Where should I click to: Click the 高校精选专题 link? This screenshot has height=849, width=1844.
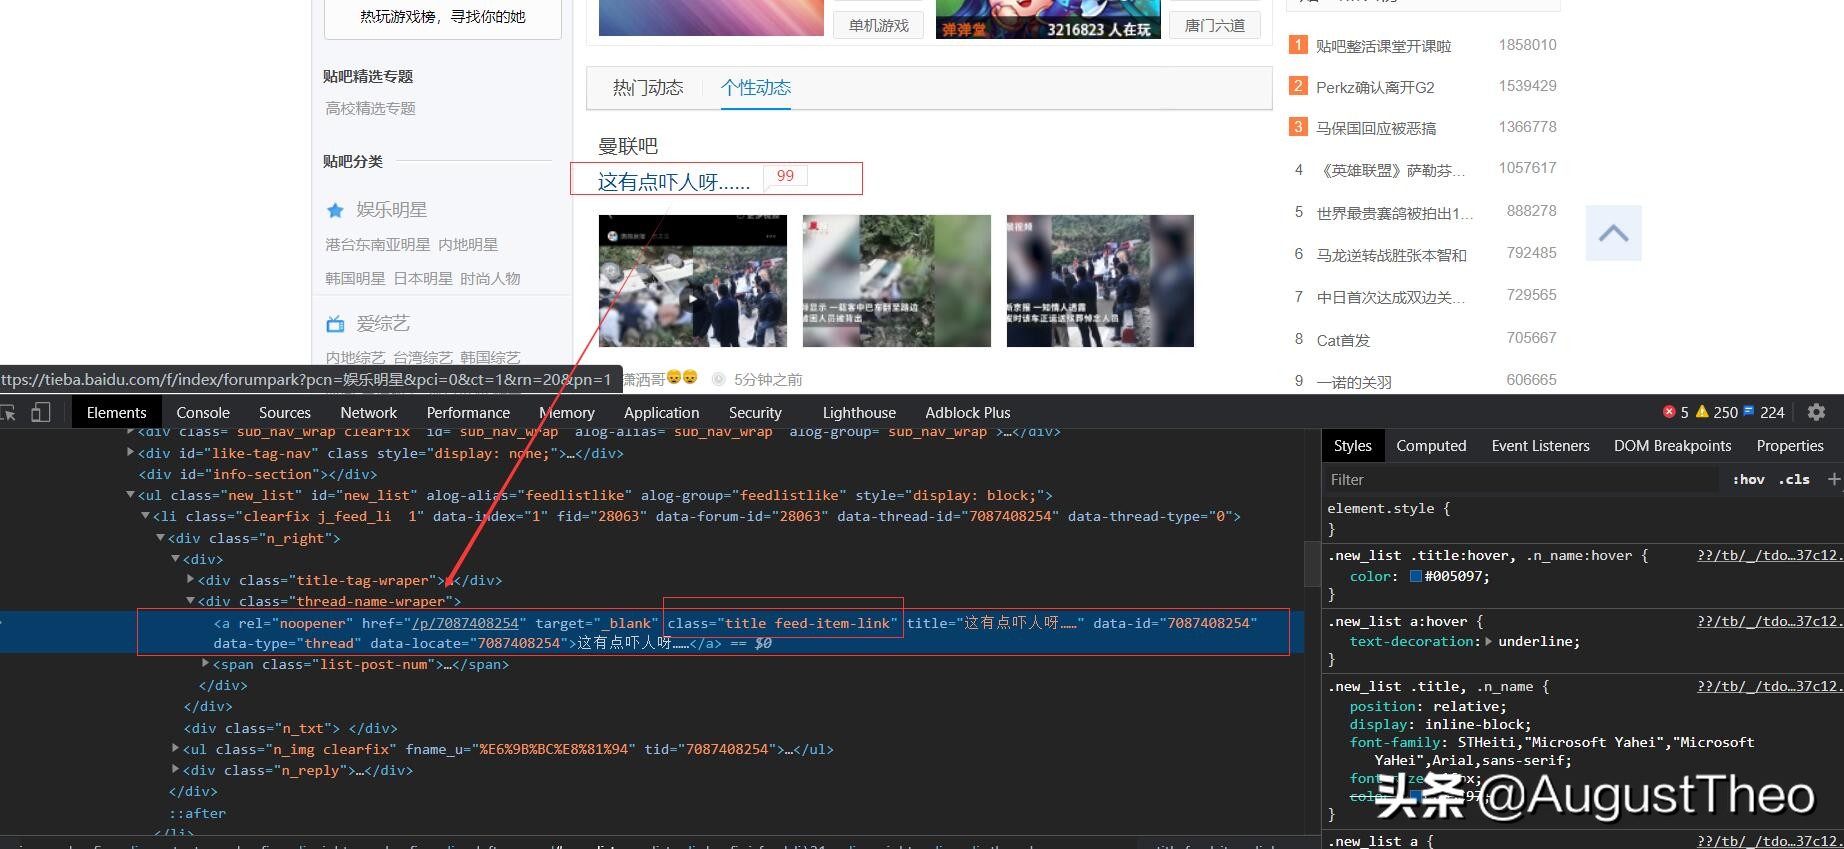click(x=370, y=108)
